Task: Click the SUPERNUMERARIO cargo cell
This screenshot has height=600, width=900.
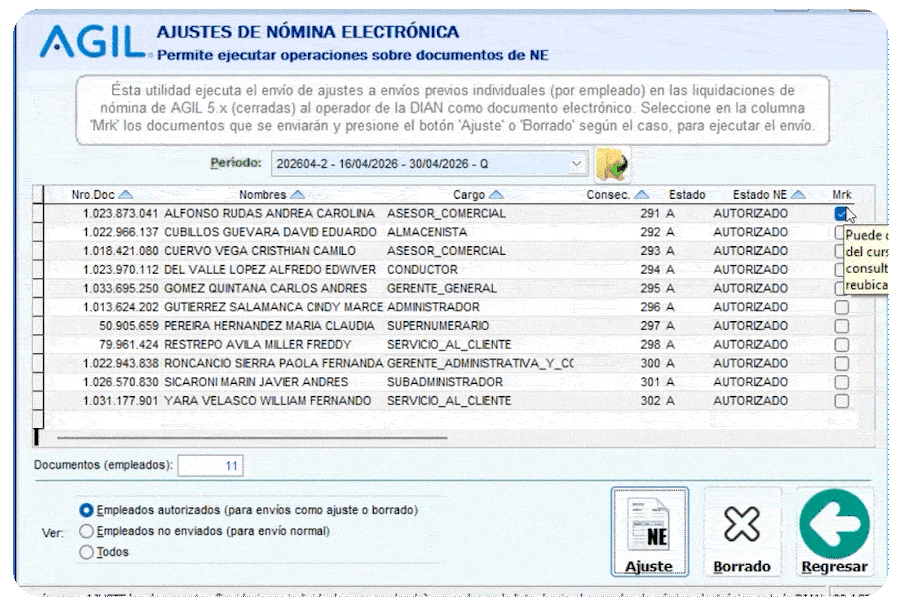Action: [438, 326]
